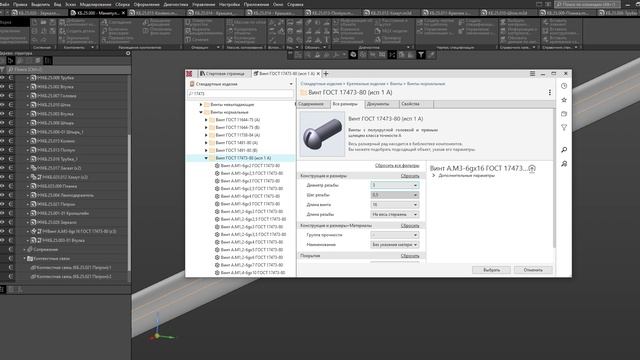Expand Винт ГОСТ 11738-84 (А) folder
Screen dimensions: 640x360
tap(206, 135)
